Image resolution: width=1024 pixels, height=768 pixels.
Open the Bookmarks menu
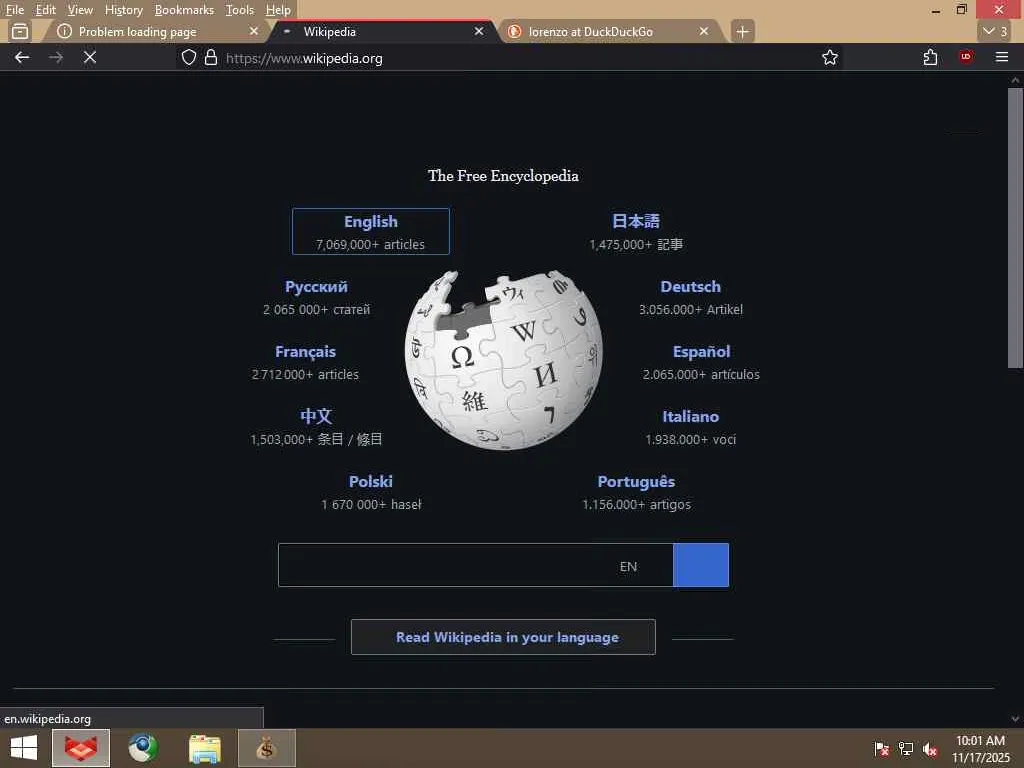pos(184,10)
